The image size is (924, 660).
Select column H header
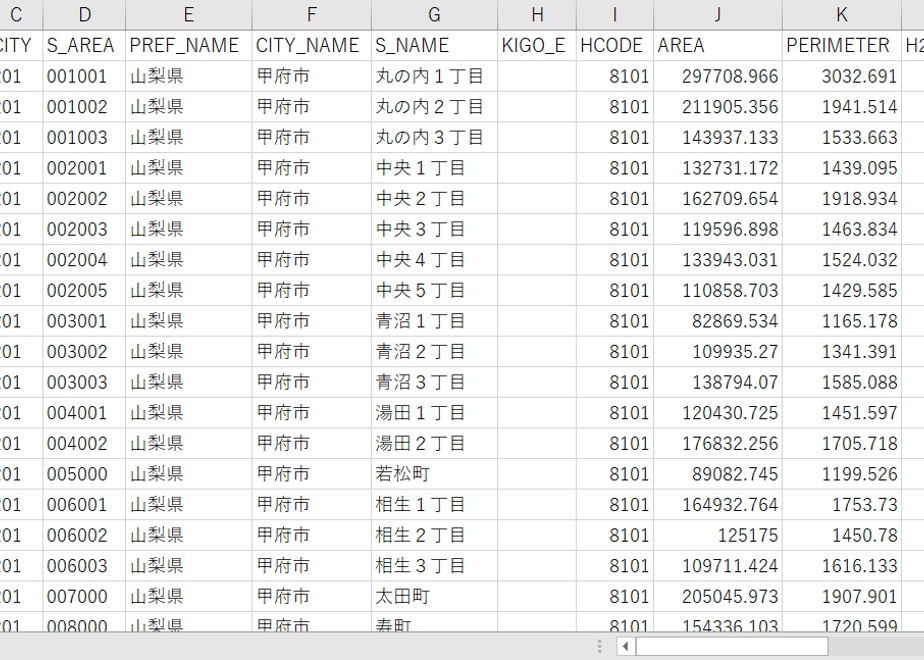pos(537,15)
